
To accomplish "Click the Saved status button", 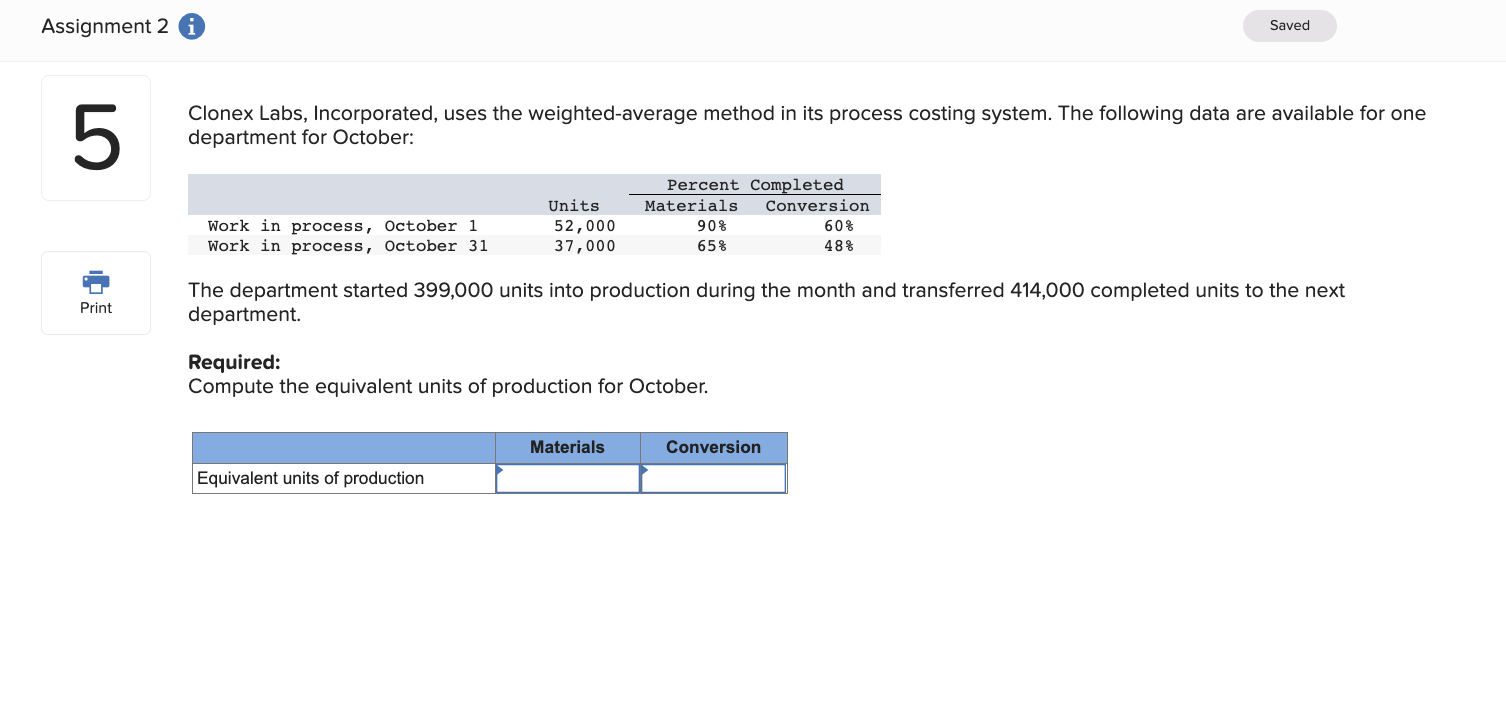I will (1289, 26).
